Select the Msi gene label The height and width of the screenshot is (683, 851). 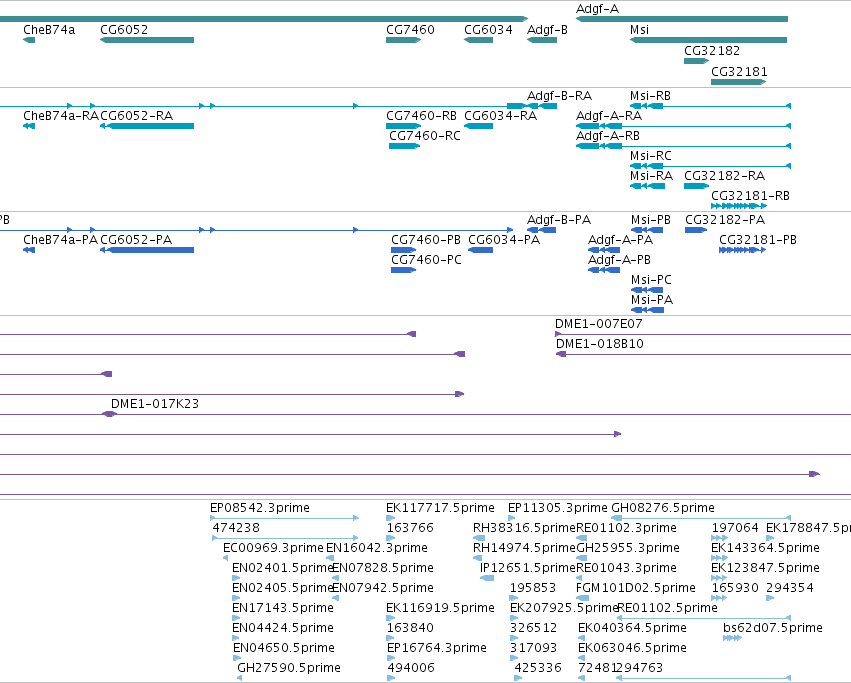(x=639, y=30)
